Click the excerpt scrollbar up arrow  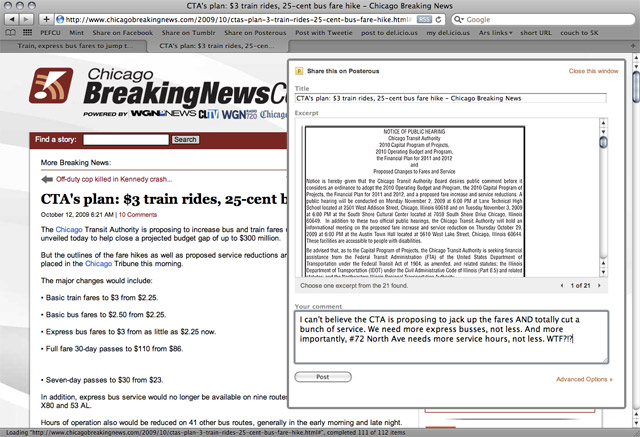tap(603, 122)
